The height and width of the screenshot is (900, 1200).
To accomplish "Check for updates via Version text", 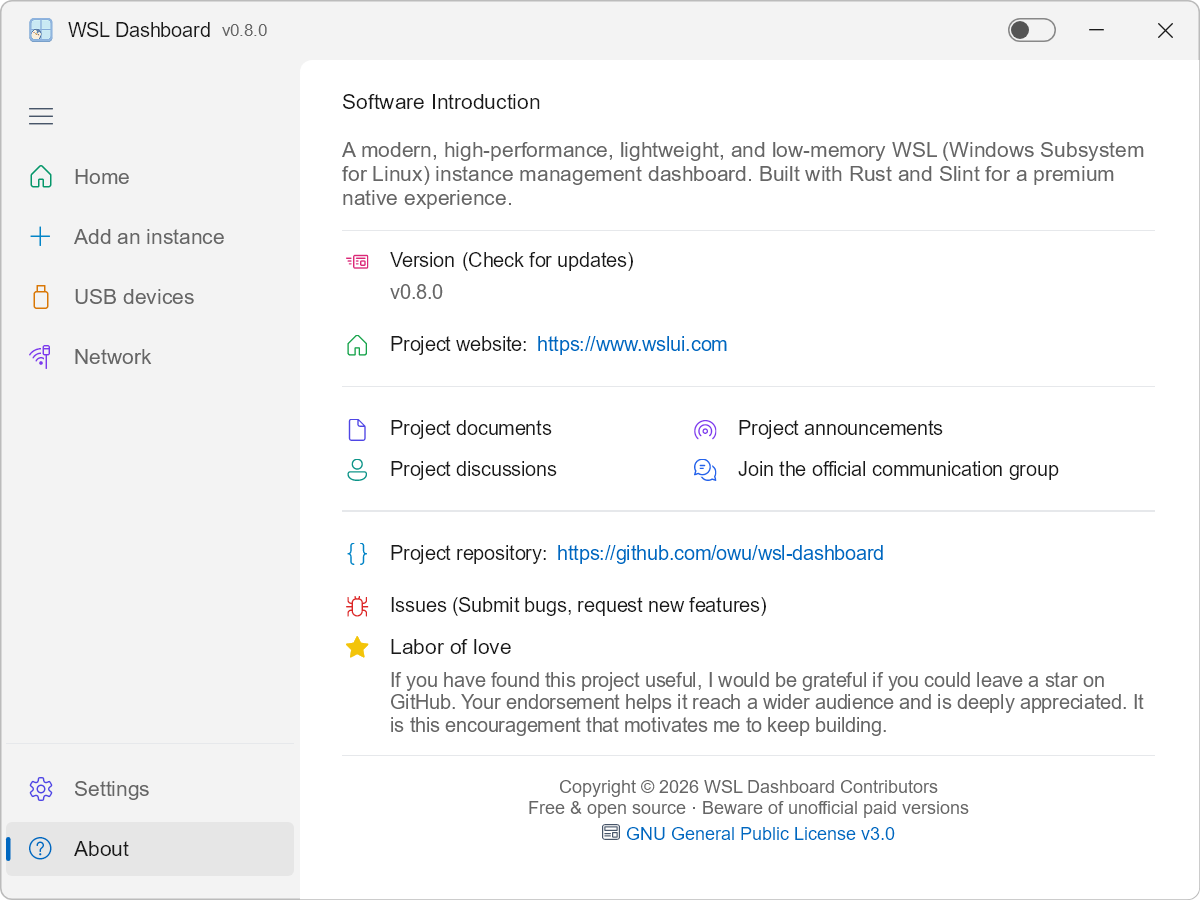I will click(x=512, y=260).
